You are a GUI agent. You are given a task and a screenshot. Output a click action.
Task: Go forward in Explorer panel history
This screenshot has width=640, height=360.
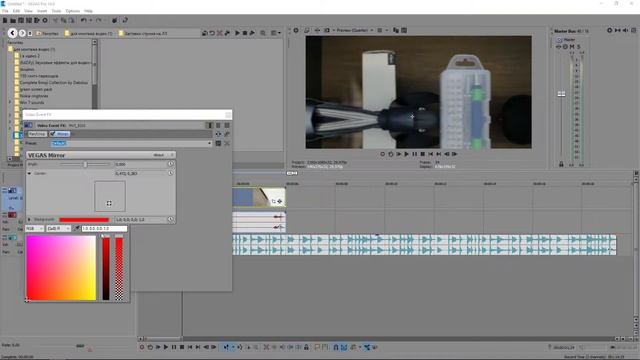(x=22, y=33)
